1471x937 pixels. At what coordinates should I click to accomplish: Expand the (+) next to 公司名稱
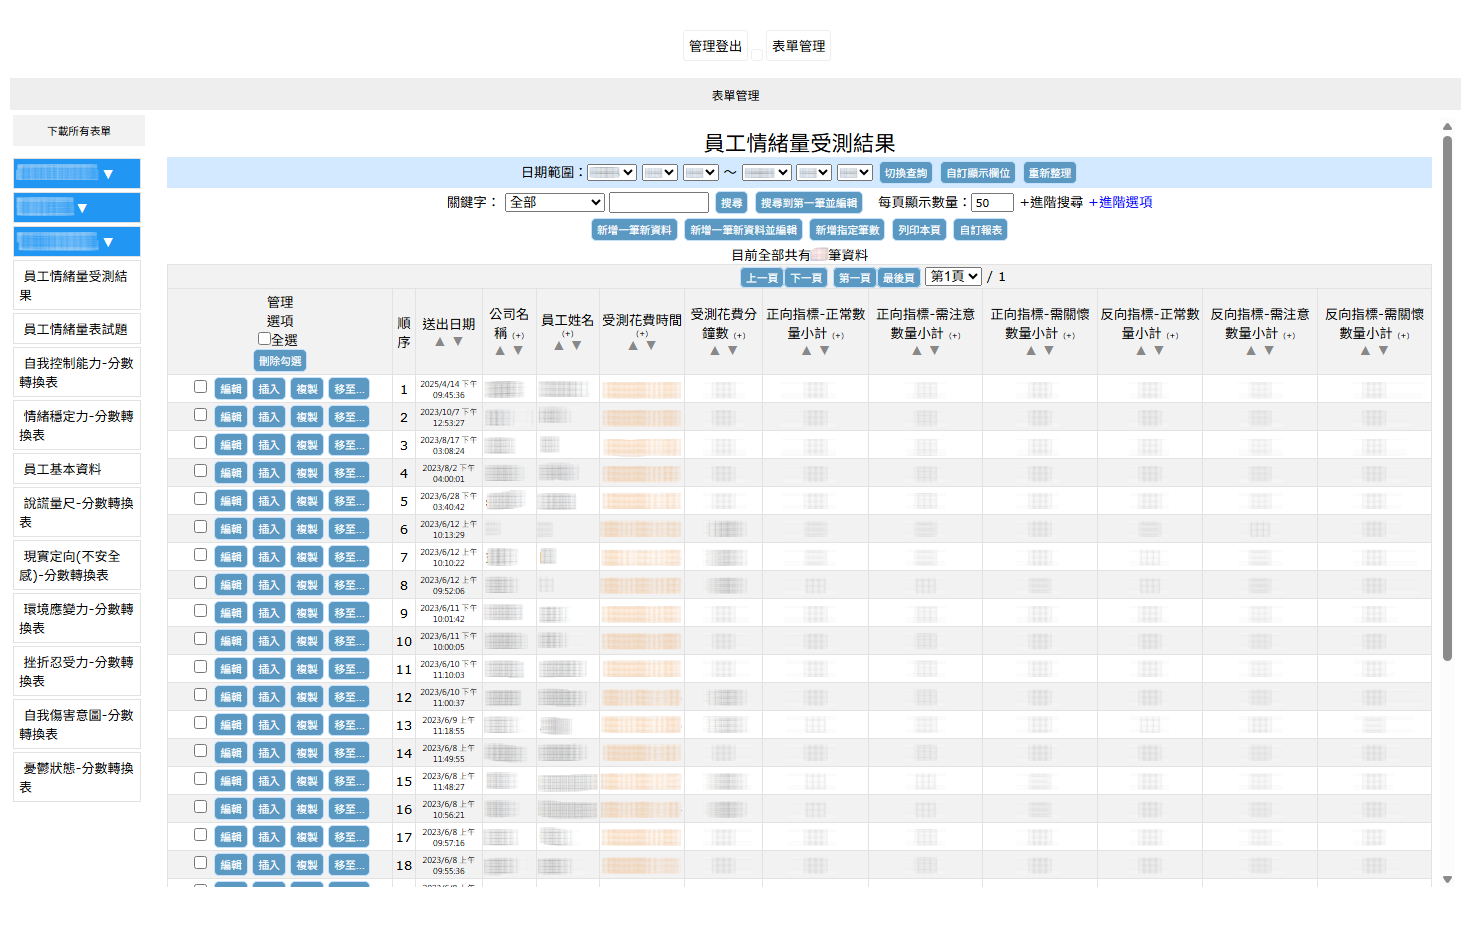[x=519, y=336]
